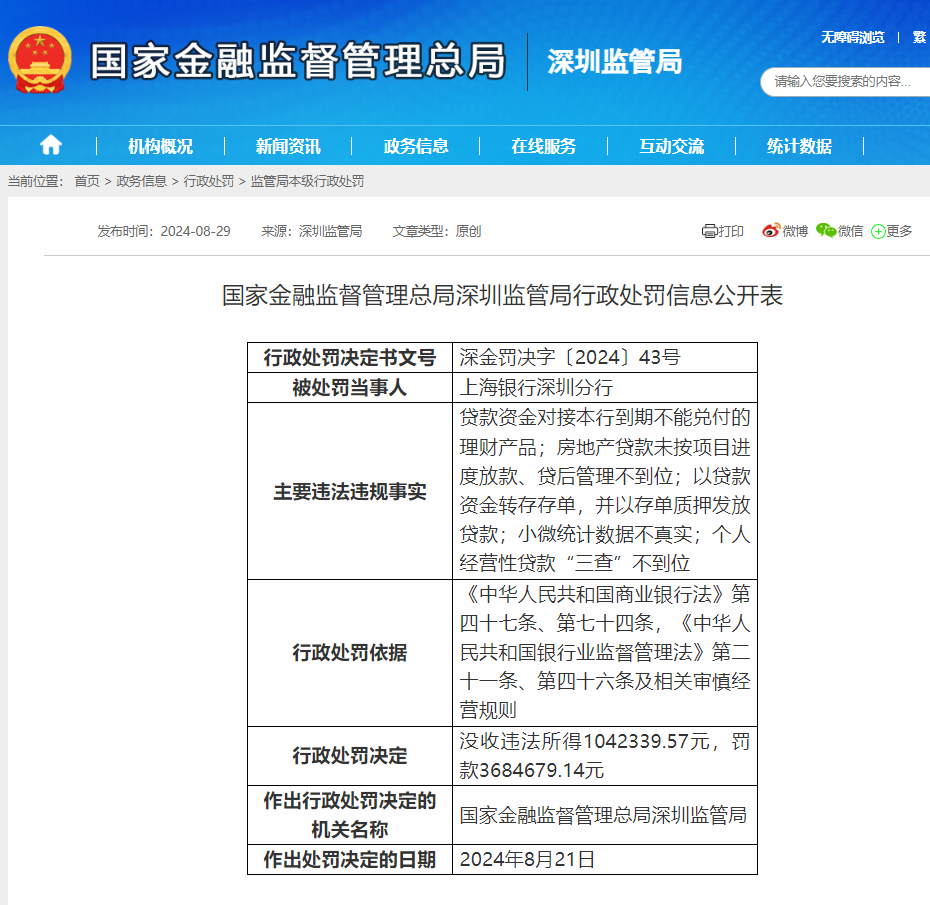This screenshot has height=905, width=930.
Task: Click 更多 share label
Action: [899, 231]
